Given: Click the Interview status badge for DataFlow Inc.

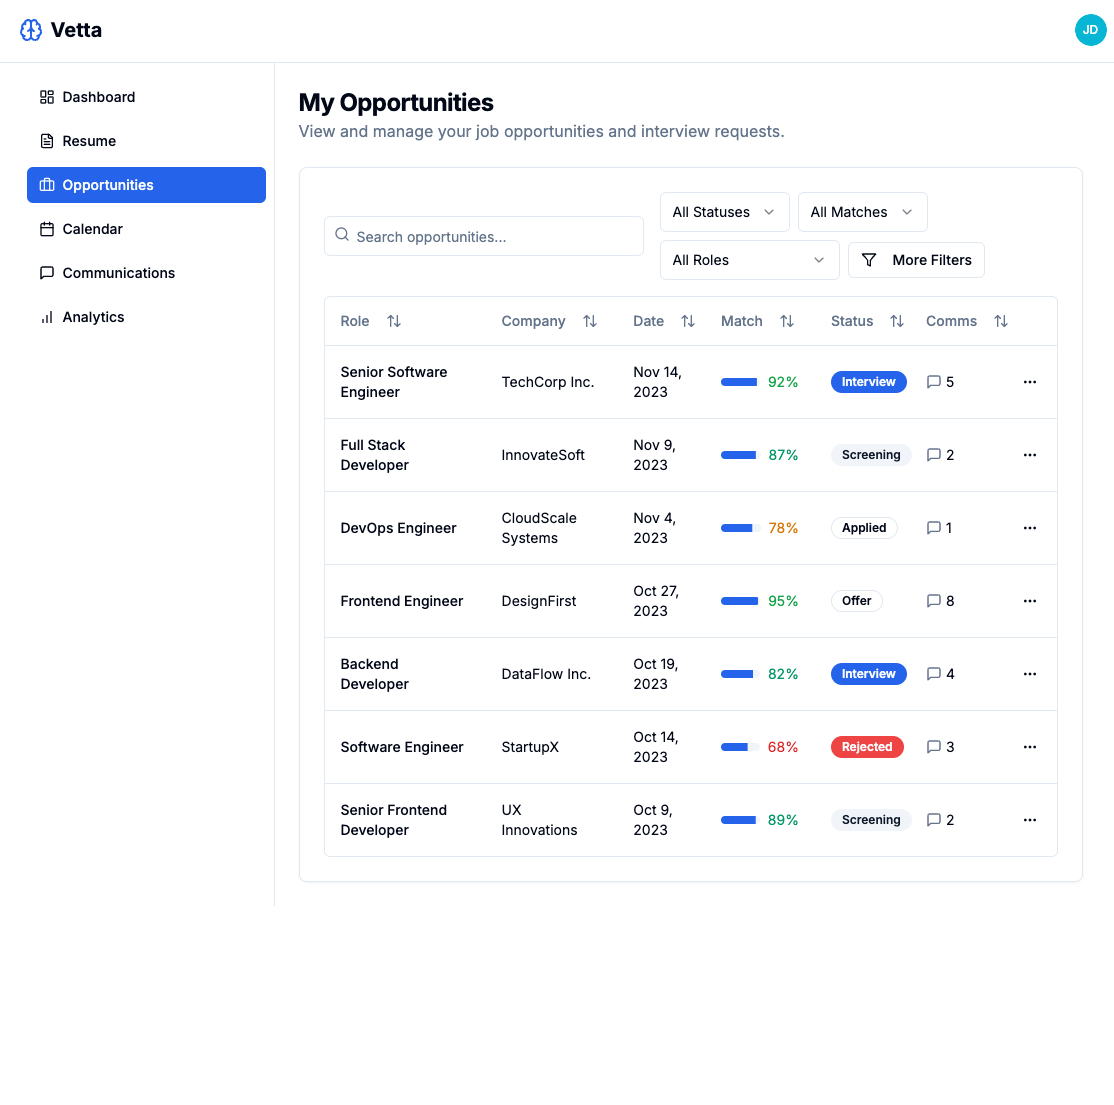Looking at the screenshot, I should point(868,674).
